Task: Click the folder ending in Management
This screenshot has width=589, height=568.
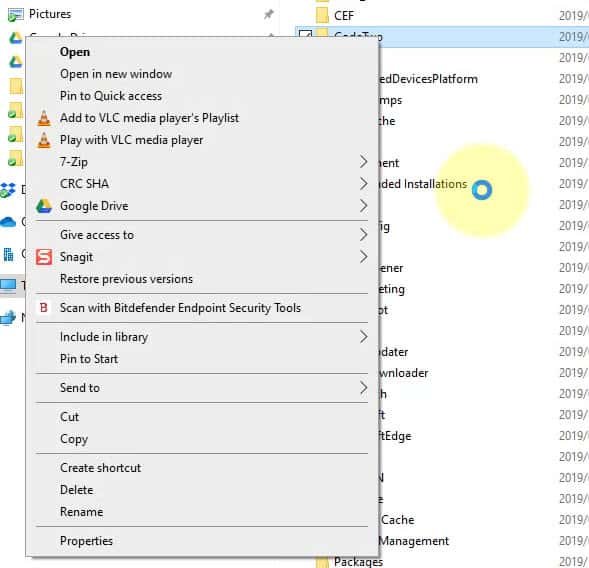Action: [414, 541]
